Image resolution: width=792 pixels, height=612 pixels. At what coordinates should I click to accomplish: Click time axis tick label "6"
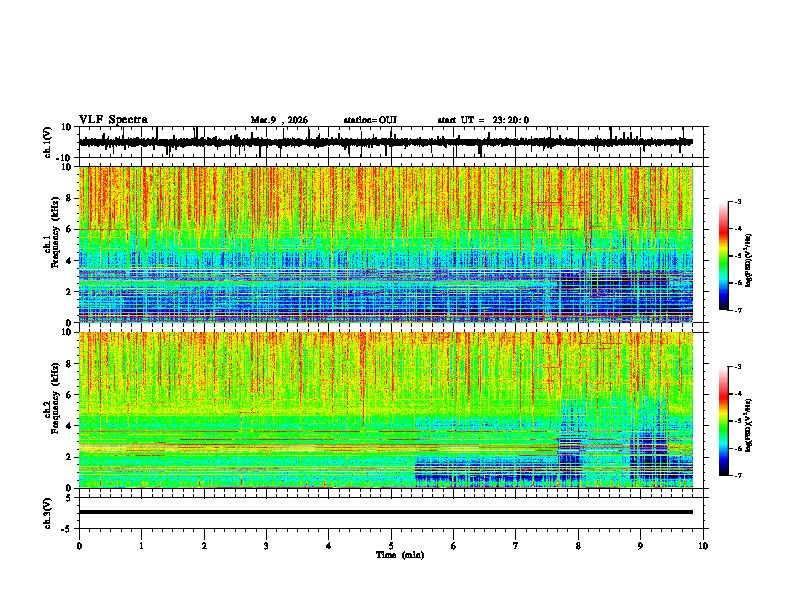click(x=453, y=546)
